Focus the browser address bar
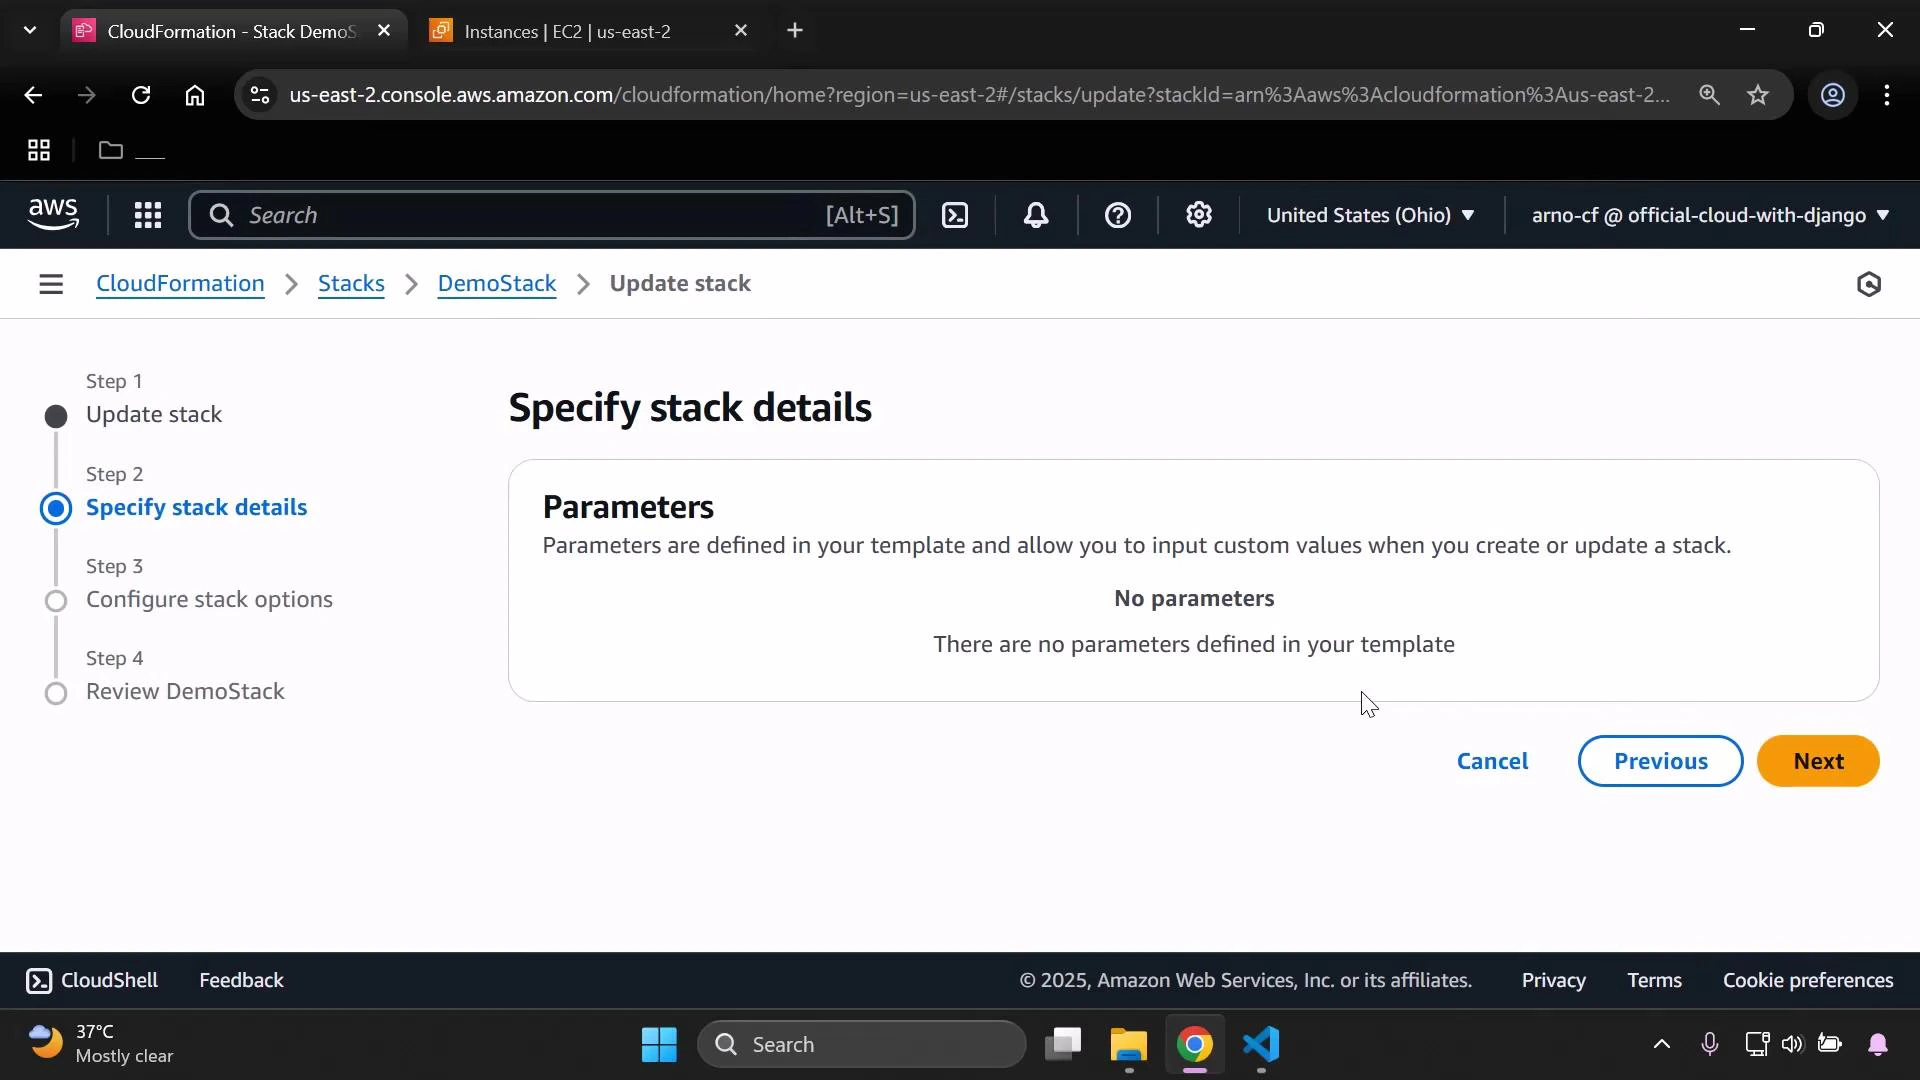The image size is (1920, 1080). pos(980,95)
